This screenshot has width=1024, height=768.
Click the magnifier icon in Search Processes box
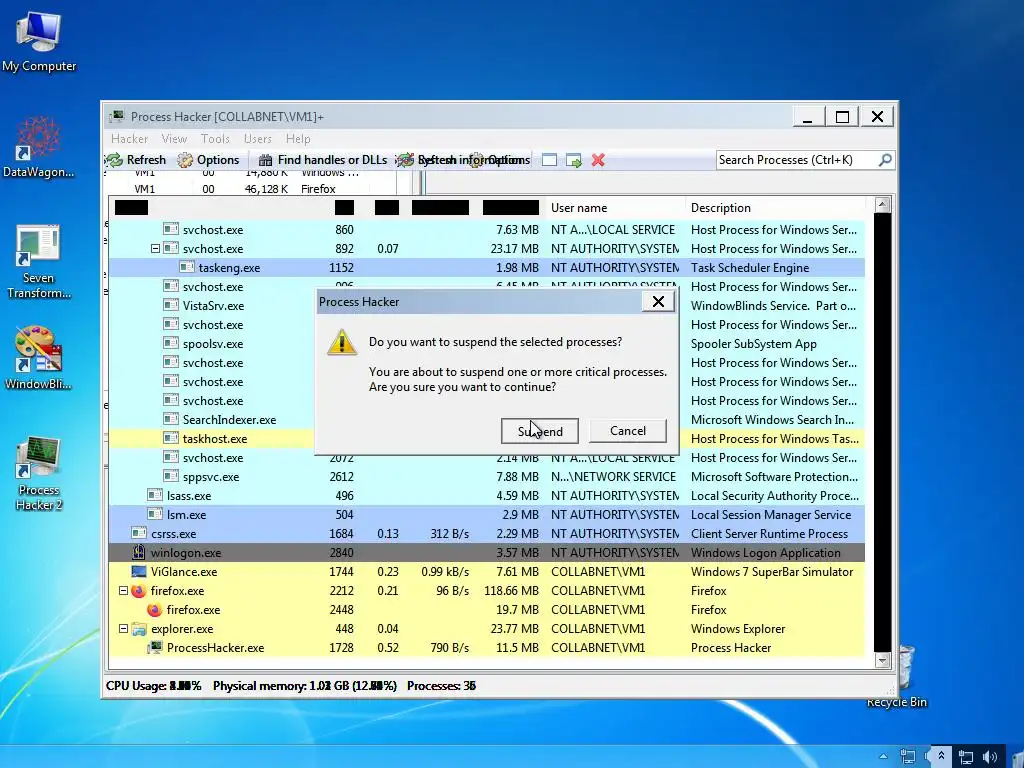pyautogui.click(x=885, y=160)
